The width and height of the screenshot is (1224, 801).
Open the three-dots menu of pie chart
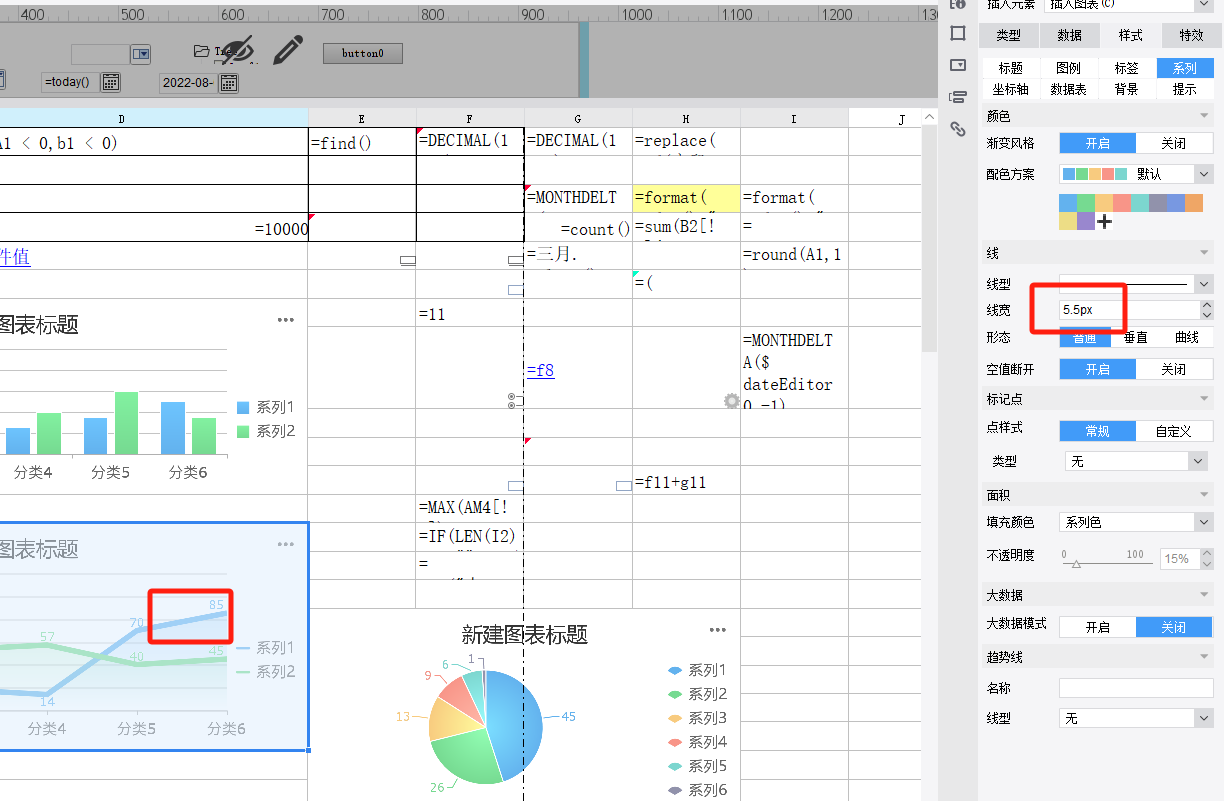coord(717,630)
